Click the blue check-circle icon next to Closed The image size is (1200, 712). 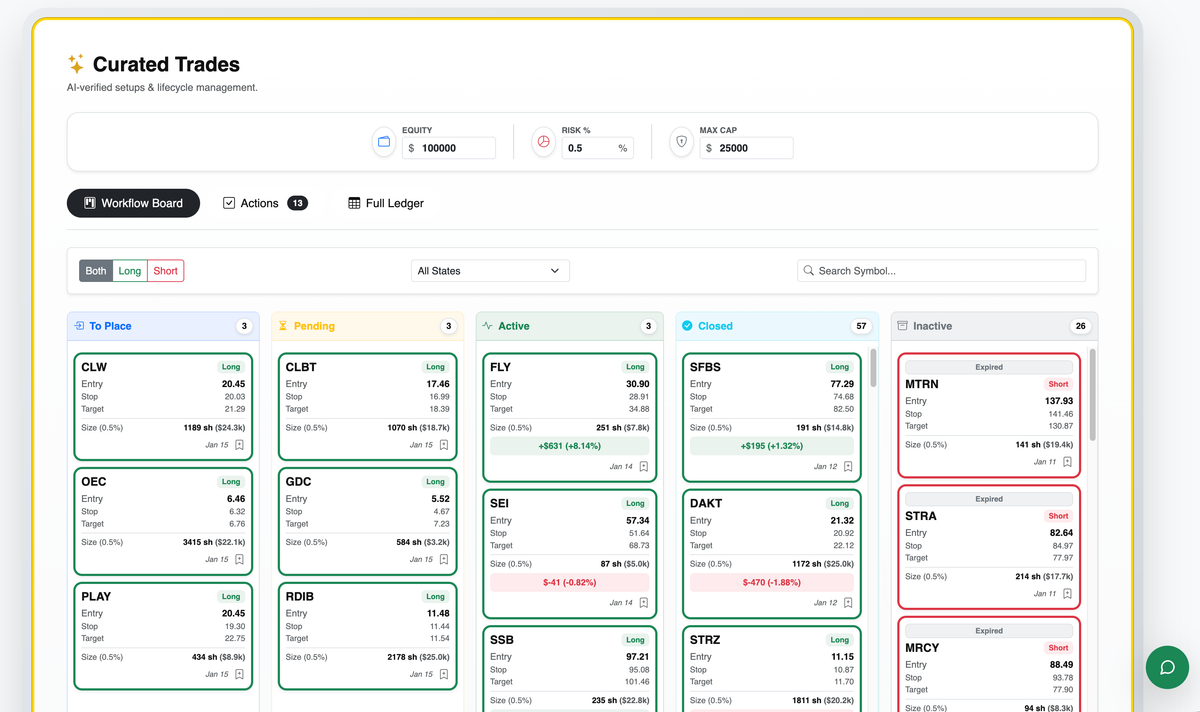(x=686, y=325)
